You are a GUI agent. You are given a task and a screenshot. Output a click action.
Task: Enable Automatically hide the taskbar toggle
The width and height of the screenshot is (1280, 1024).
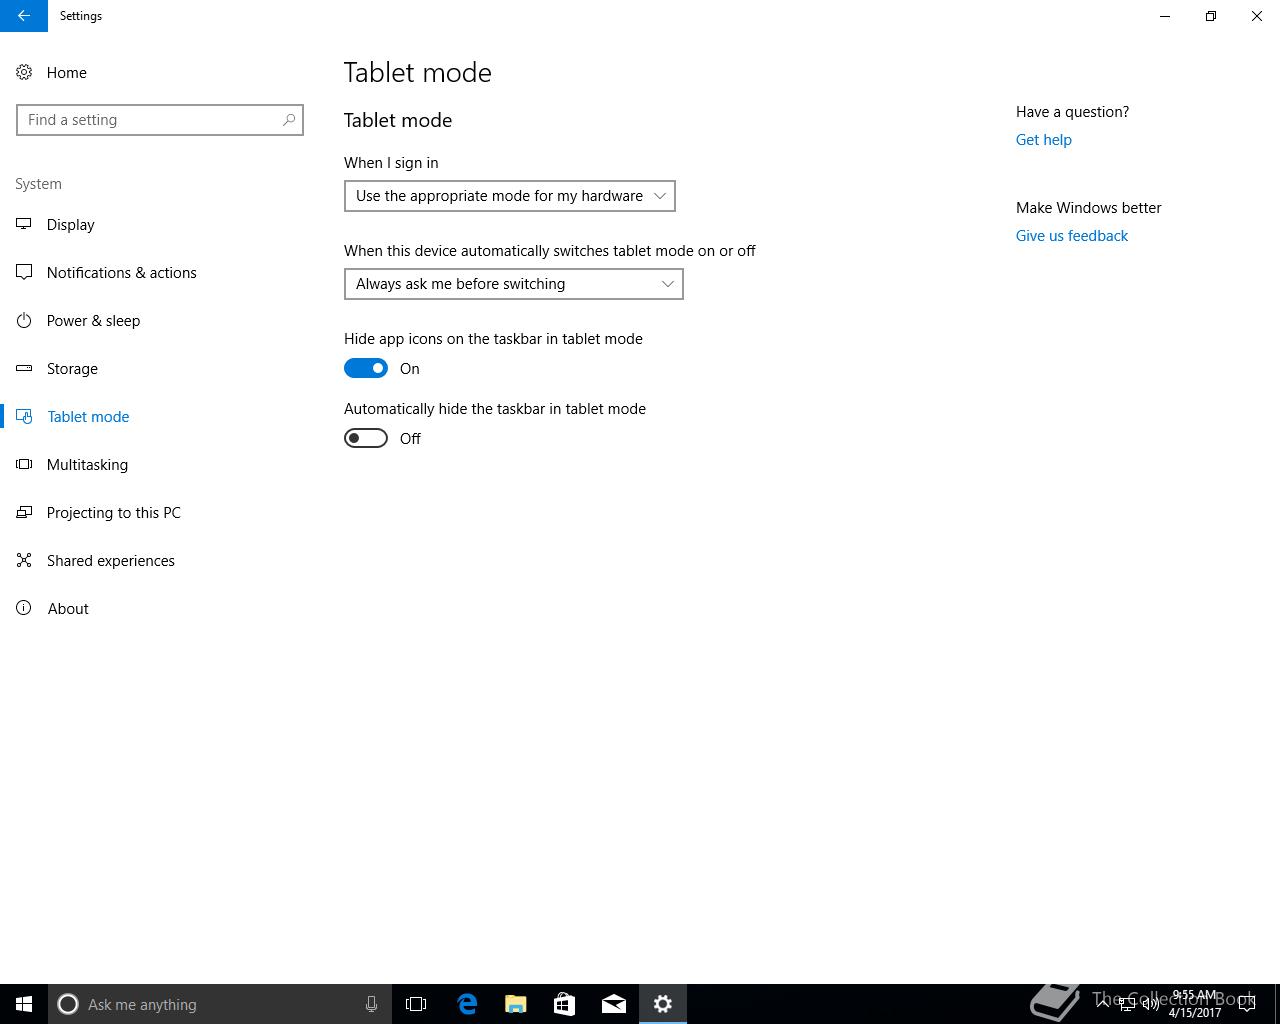click(x=366, y=438)
